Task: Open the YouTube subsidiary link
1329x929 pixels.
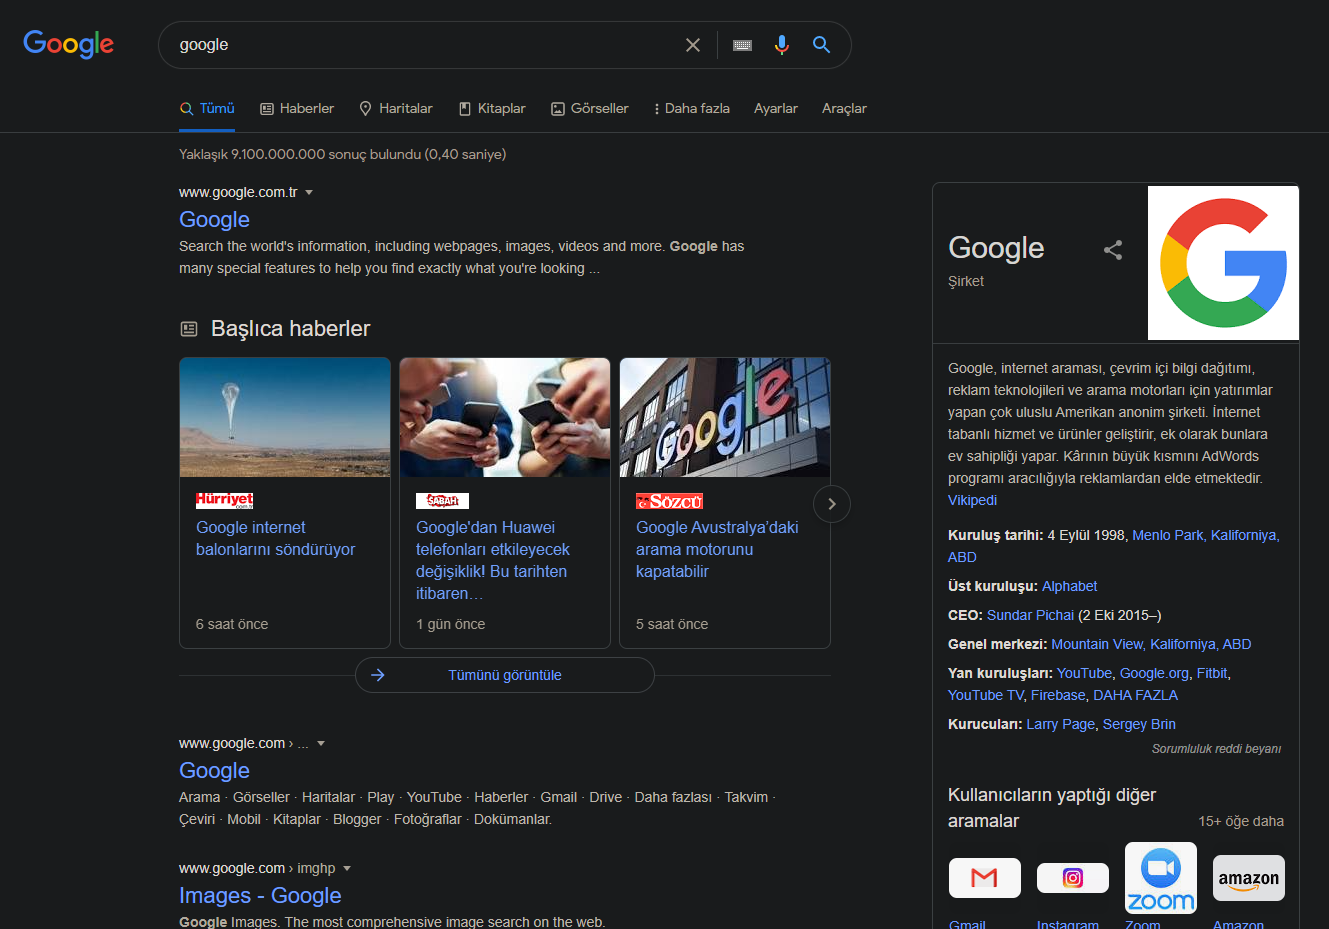Action: 1084,673
